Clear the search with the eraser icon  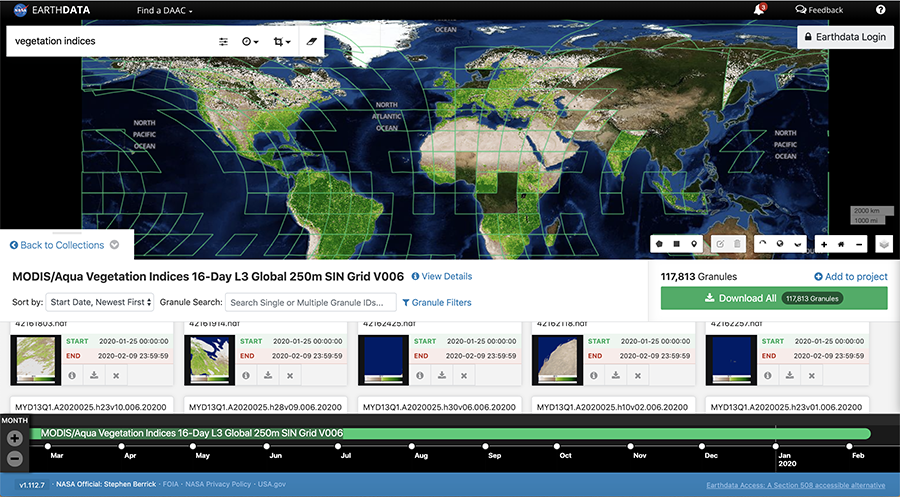(311, 41)
